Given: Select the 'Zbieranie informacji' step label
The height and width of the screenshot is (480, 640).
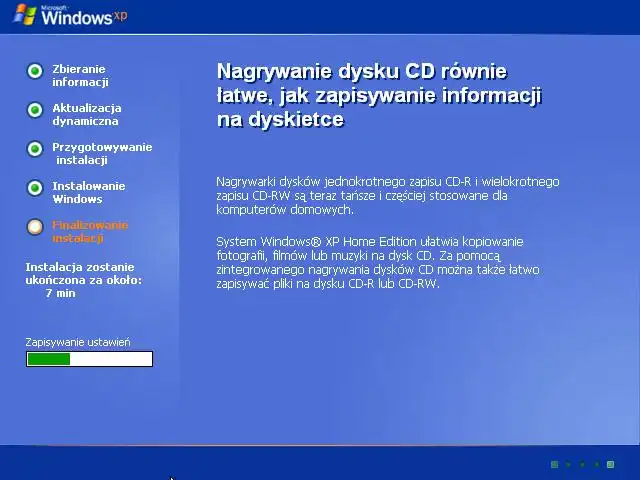Looking at the screenshot, I should pyautogui.click(x=80, y=76).
